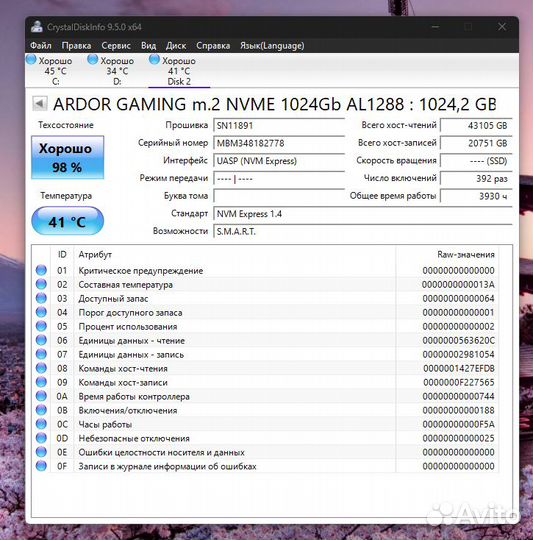Select row Критическое предупреждение
Screen dimensions: 533x540
pyautogui.click(x=265, y=270)
